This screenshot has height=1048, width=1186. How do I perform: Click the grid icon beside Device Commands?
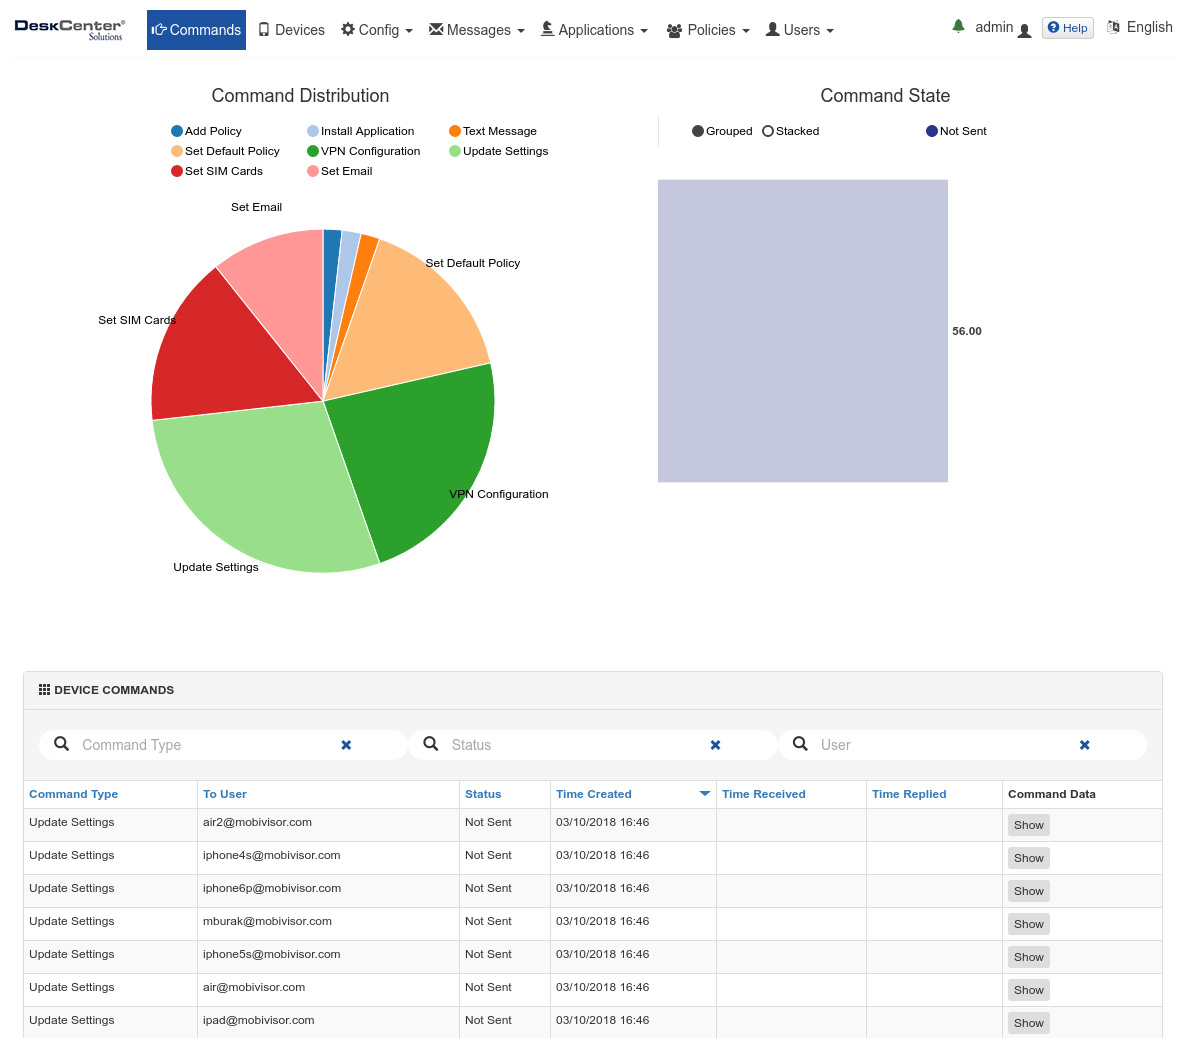(44, 690)
